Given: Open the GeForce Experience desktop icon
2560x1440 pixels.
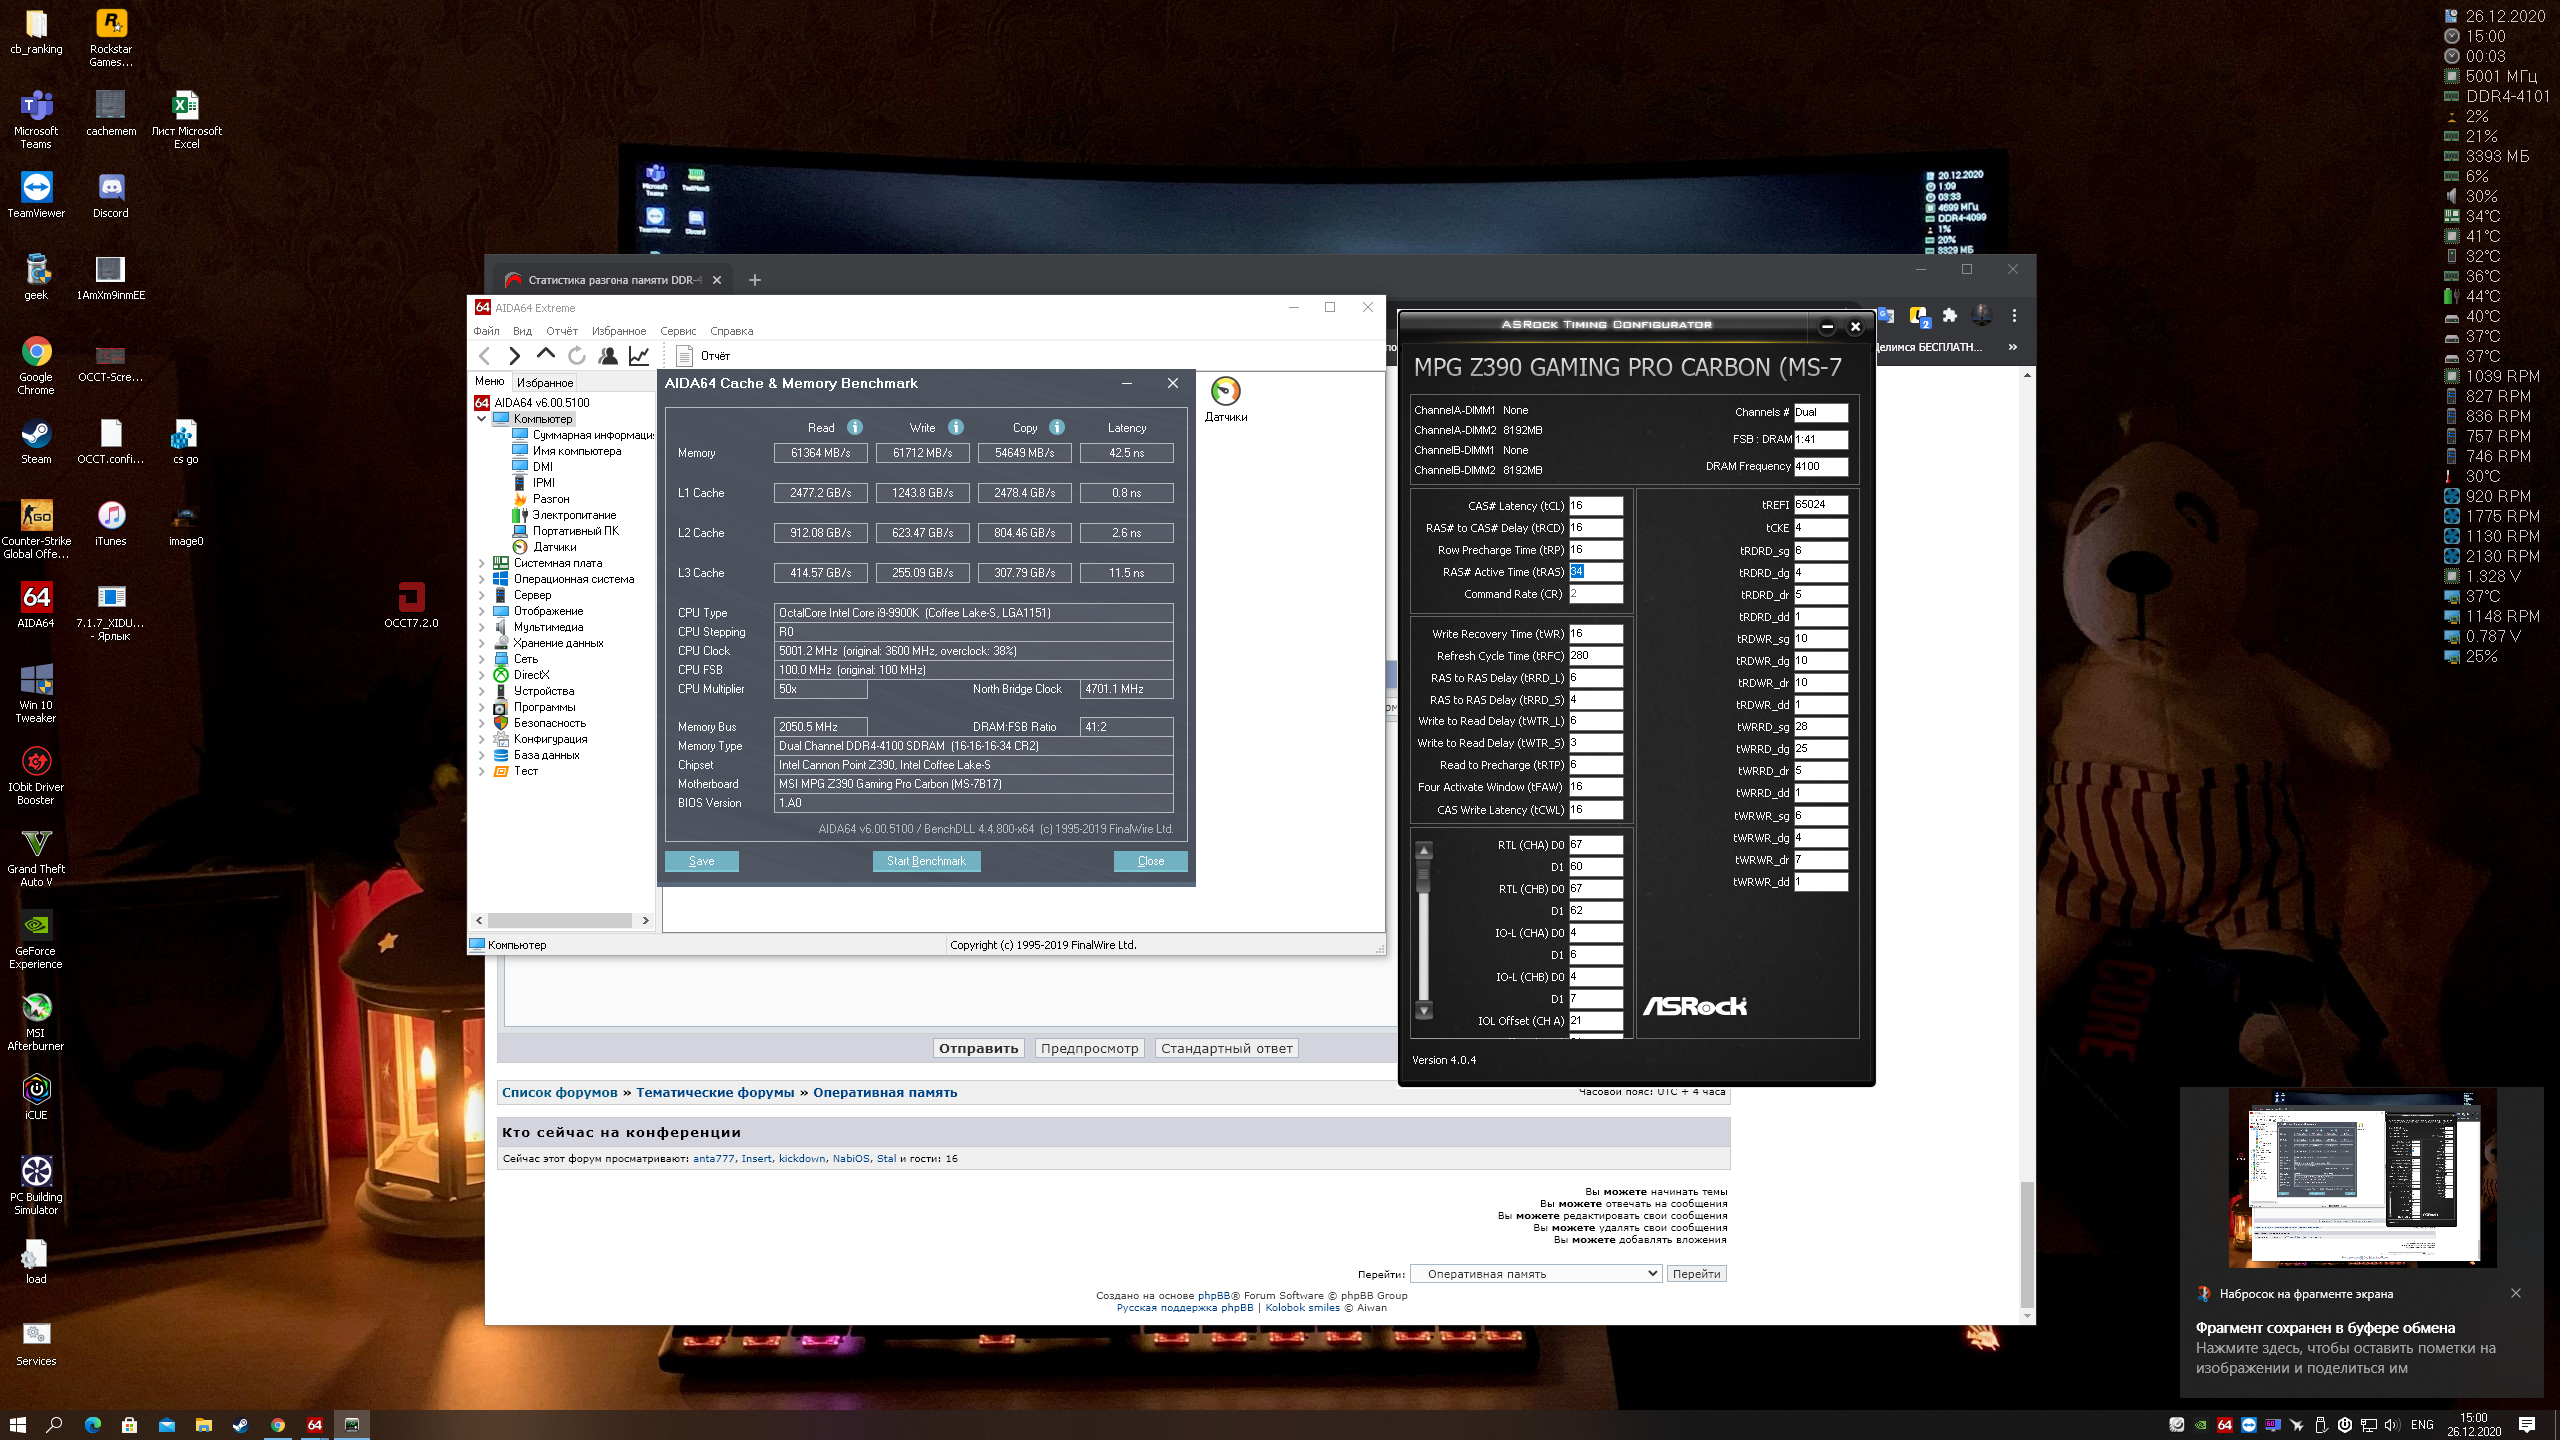Looking at the screenshot, I should (36, 940).
